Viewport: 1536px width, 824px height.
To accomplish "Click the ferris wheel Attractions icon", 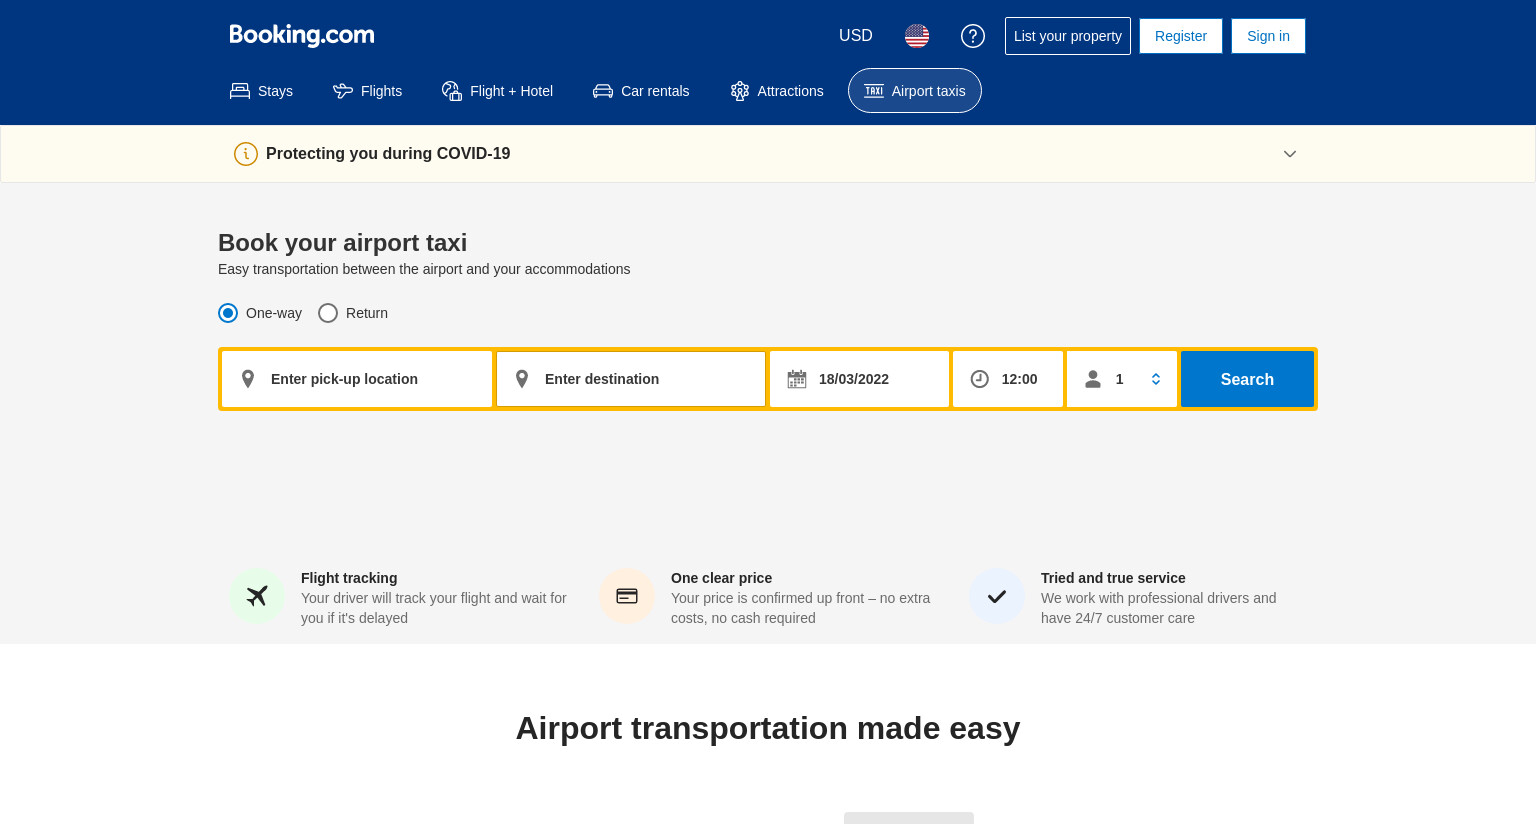I will pyautogui.click(x=740, y=91).
